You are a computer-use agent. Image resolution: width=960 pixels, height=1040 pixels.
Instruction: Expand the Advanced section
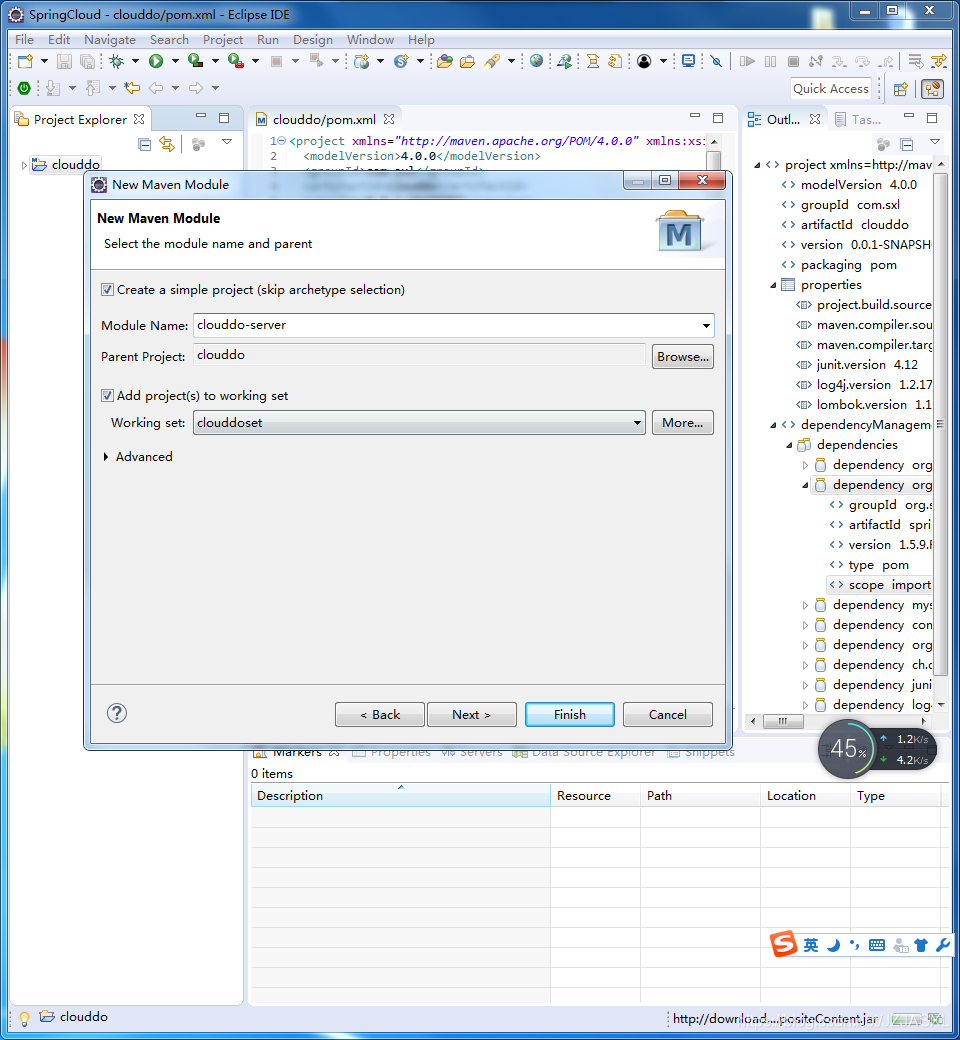coord(106,456)
